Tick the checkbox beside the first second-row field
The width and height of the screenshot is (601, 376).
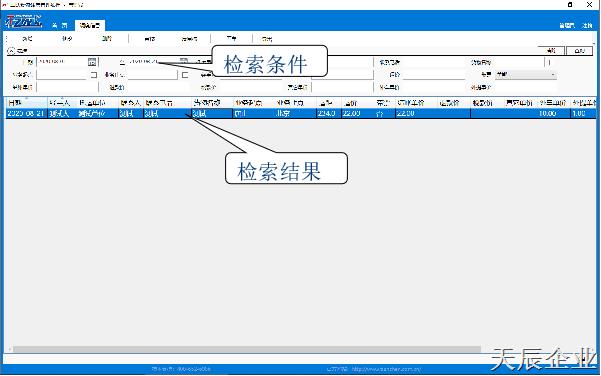click(x=94, y=75)
